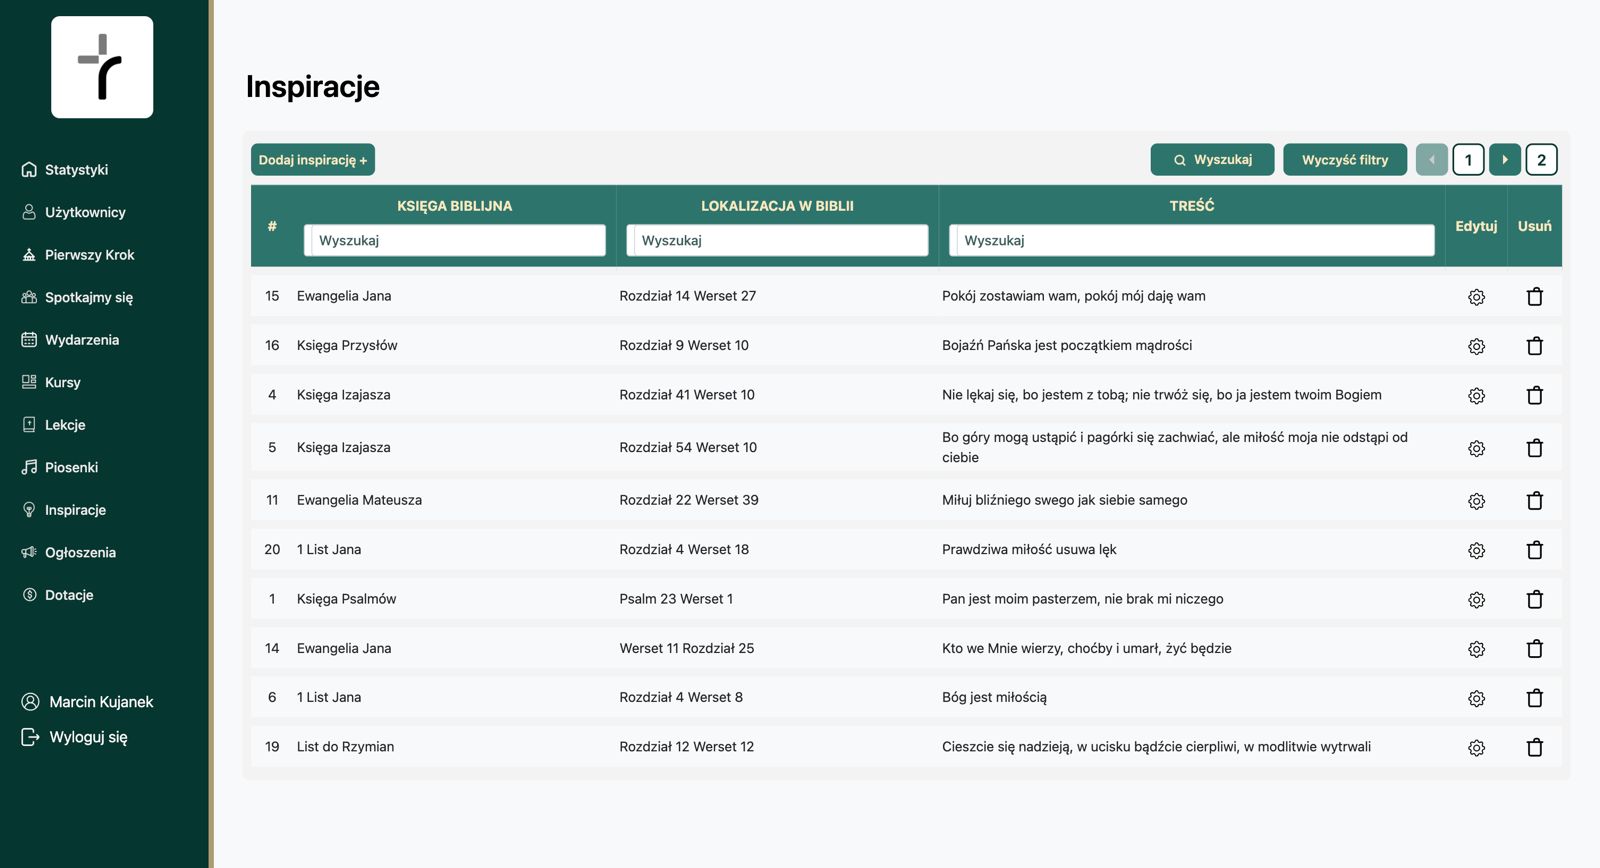The height and width of the screenshot is (868, 1600).
Task: Focus the Treść search field
Action: pos(1192,240)
